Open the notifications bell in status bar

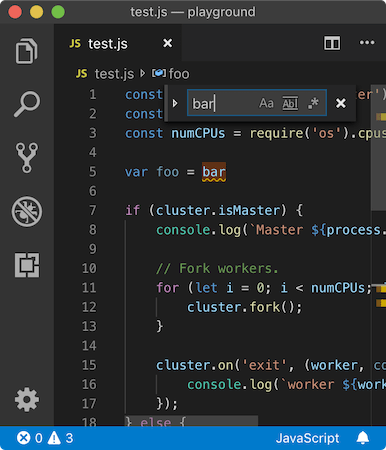point(363,438)
